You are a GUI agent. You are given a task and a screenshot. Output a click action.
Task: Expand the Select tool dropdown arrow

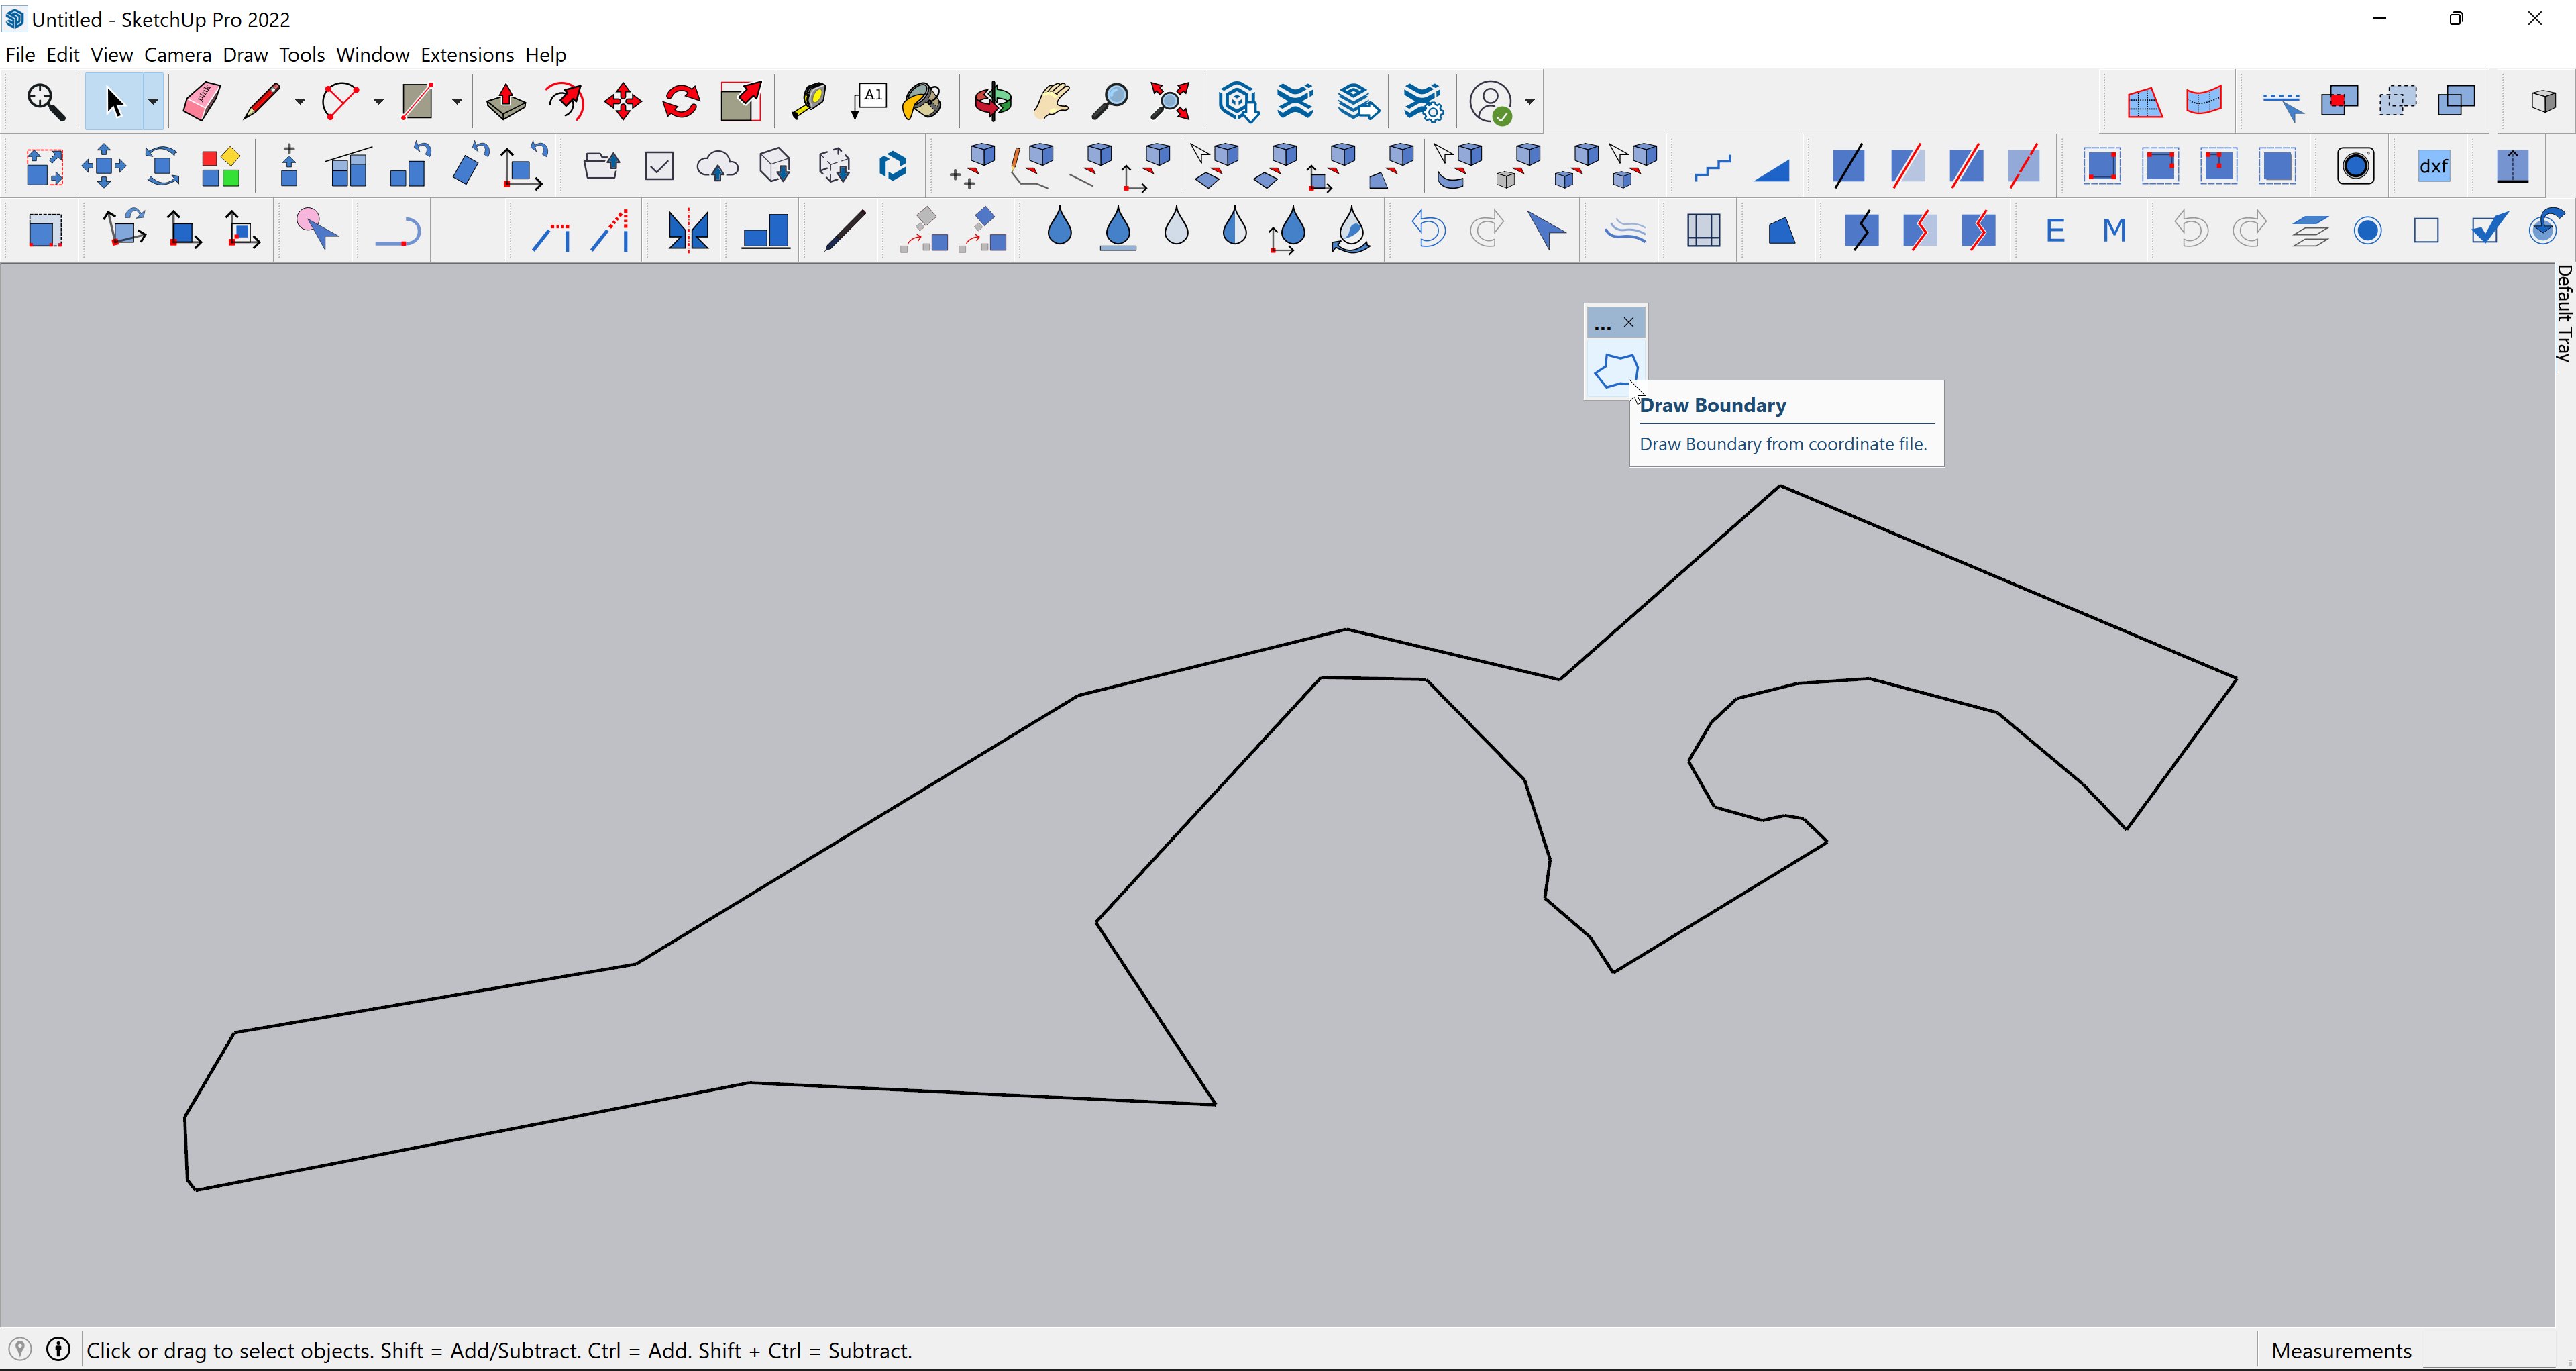(153, 102)
